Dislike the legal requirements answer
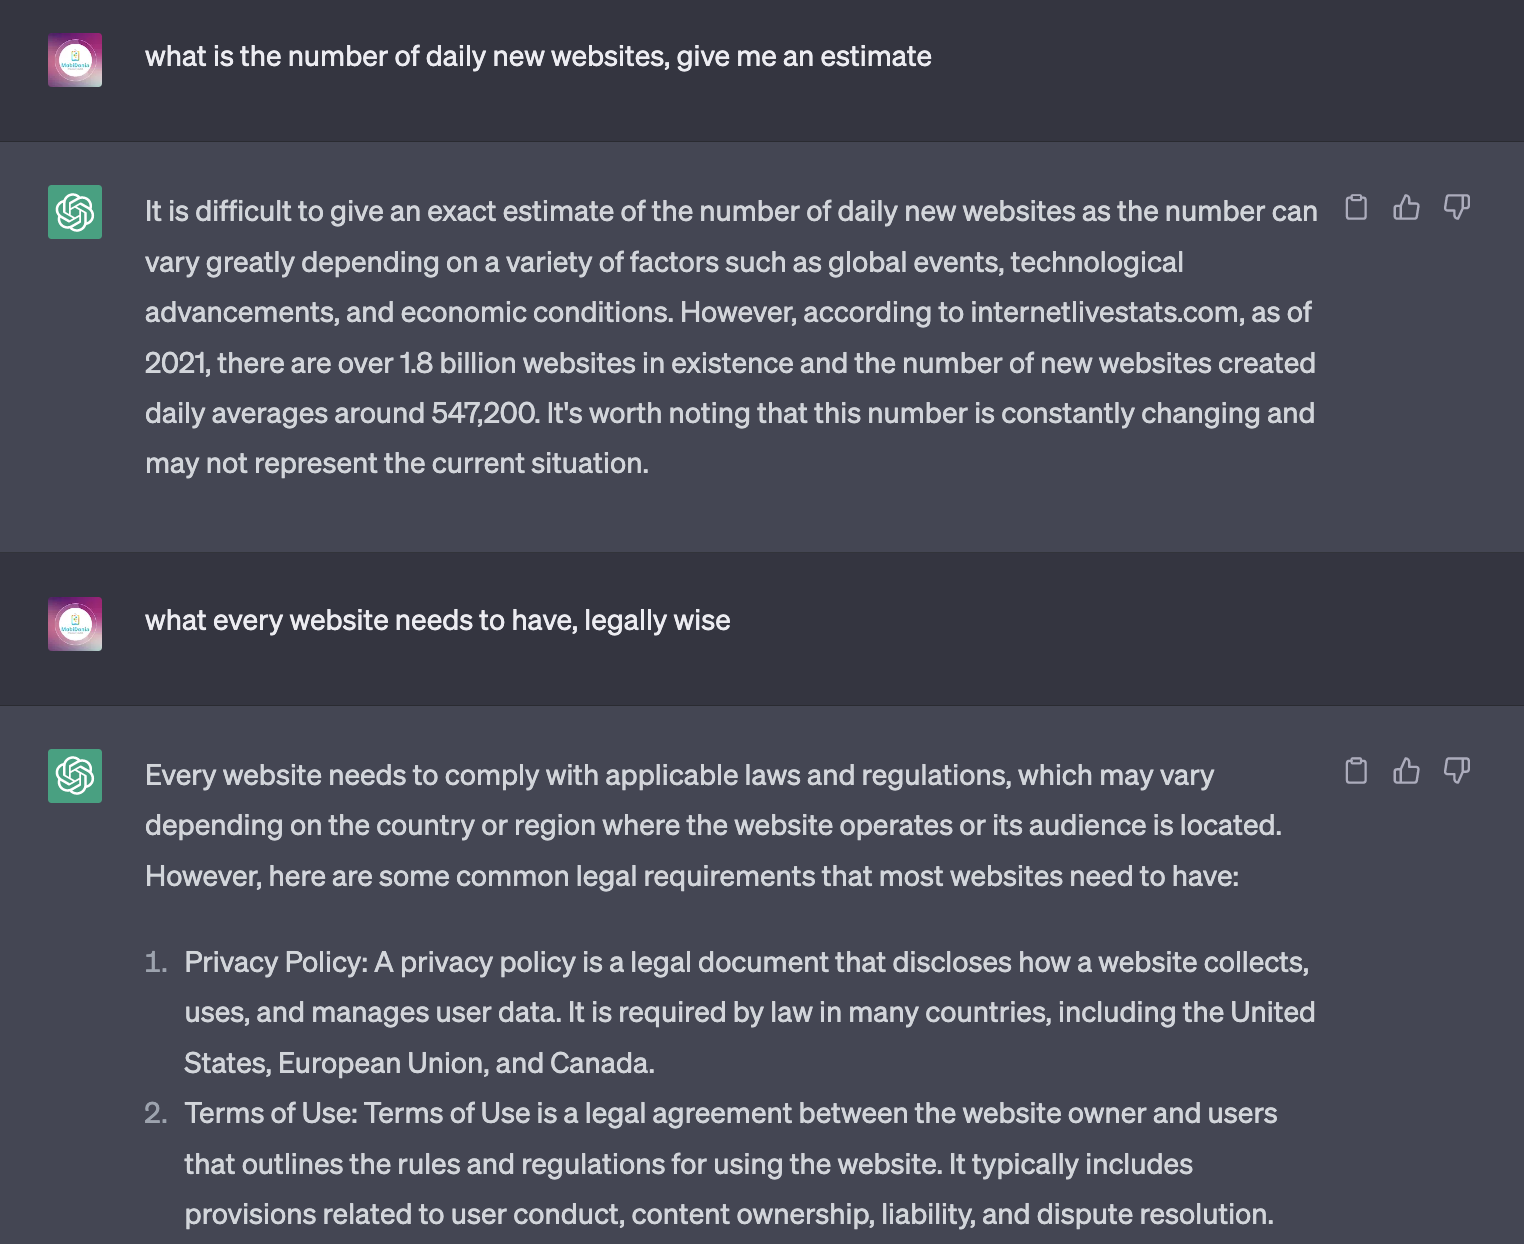The height and width of the screenshot is (1244, 1524). pyautogui.click(x=1456, y=771)
